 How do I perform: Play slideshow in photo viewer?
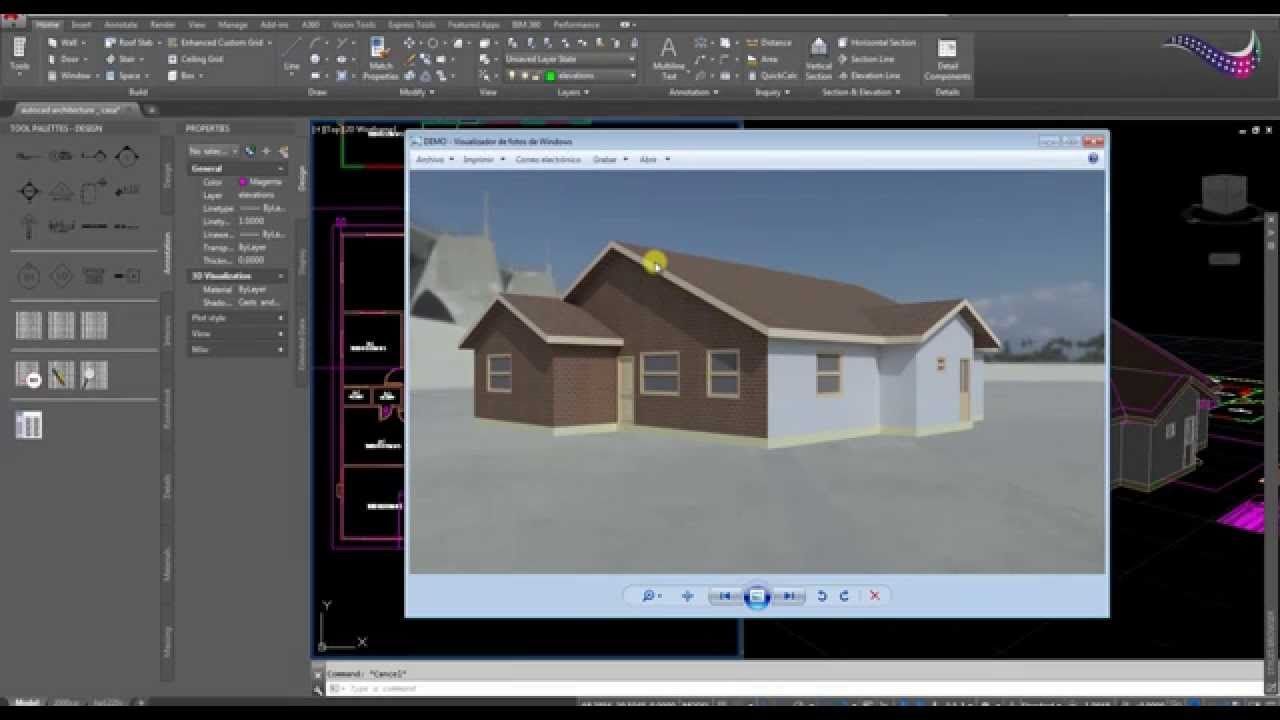click(757, 596)
